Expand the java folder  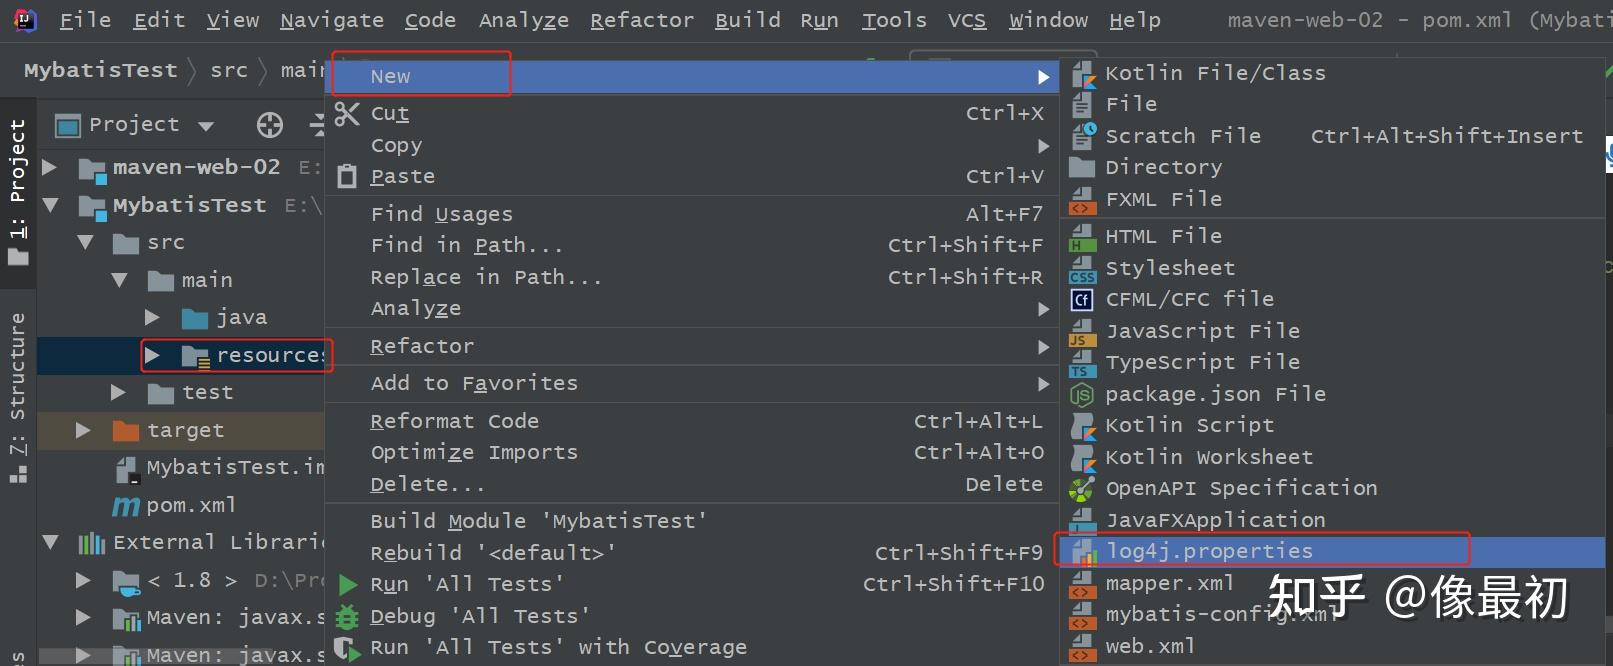tap(152, 318)
